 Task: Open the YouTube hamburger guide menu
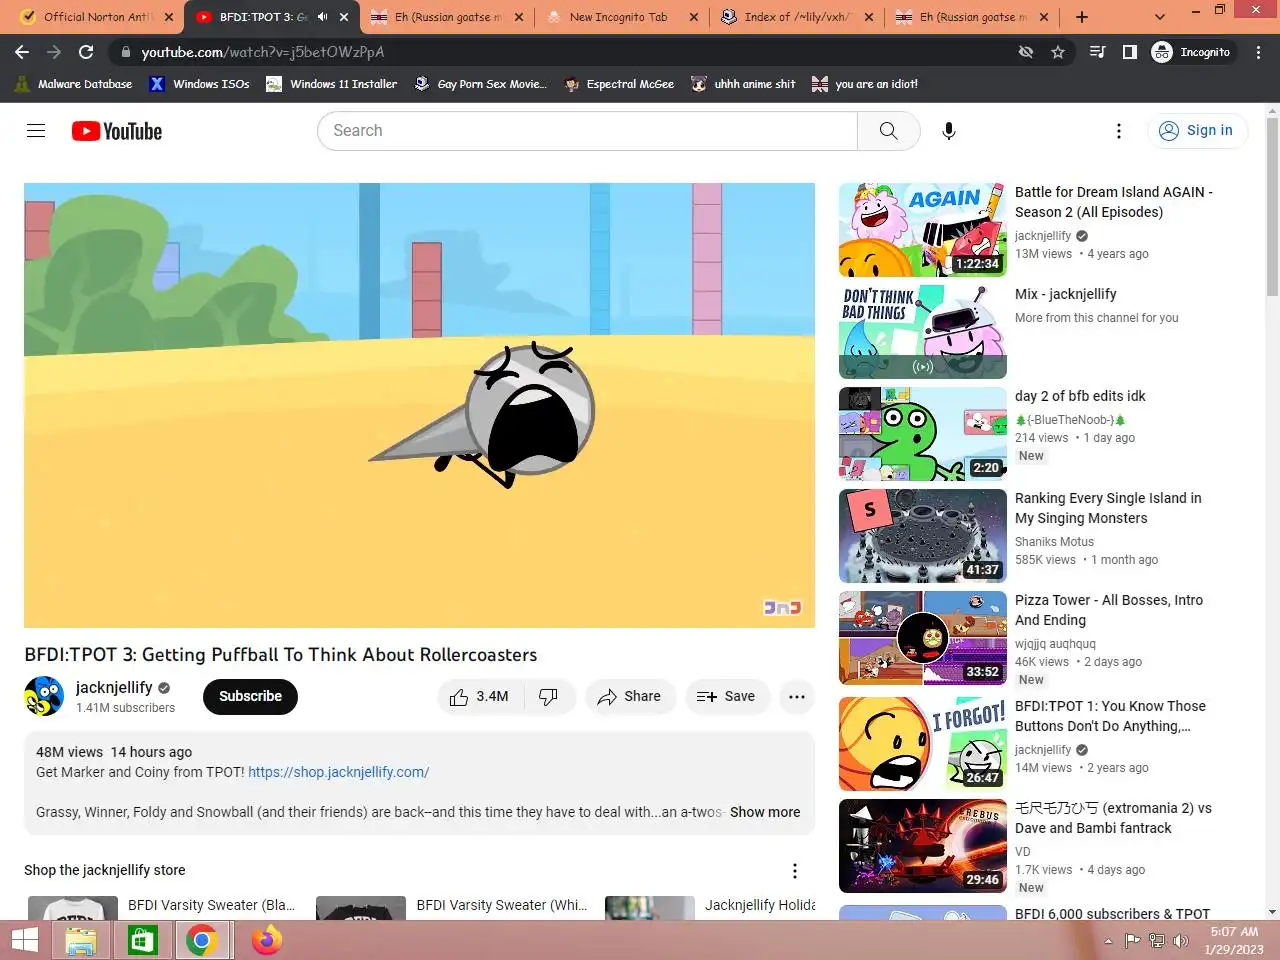pyautogui.click(x=36, y=131)
